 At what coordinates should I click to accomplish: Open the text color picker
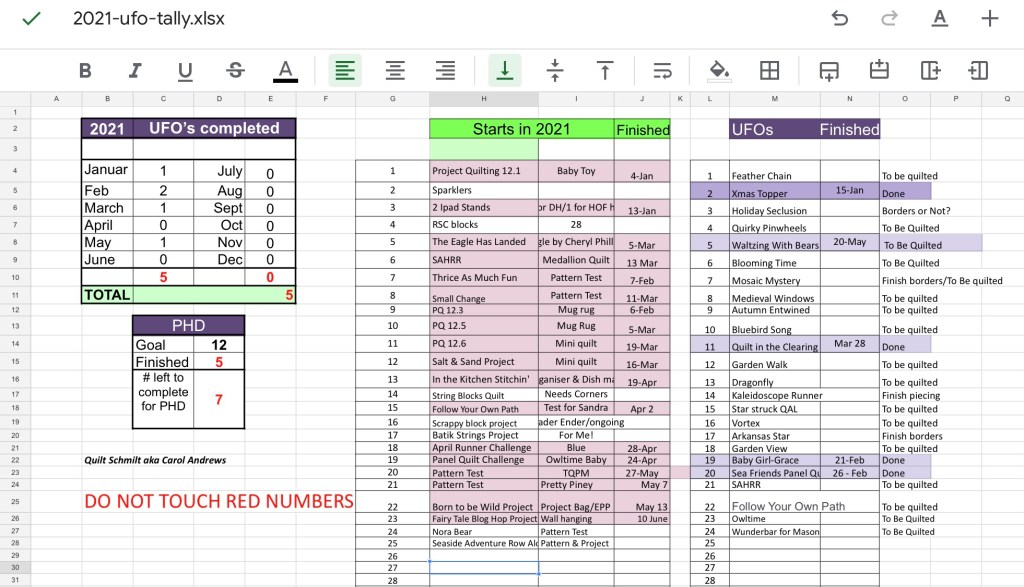pos(285,70)
